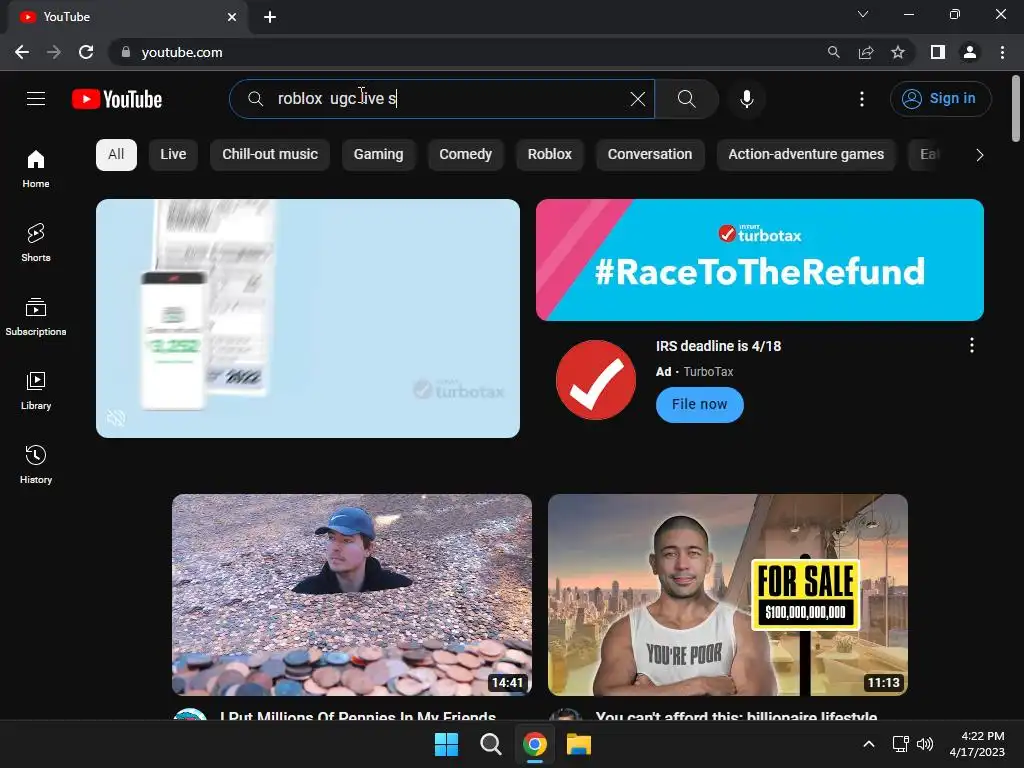
Task: Click the search magnifier button
Action: pos(686,99)
